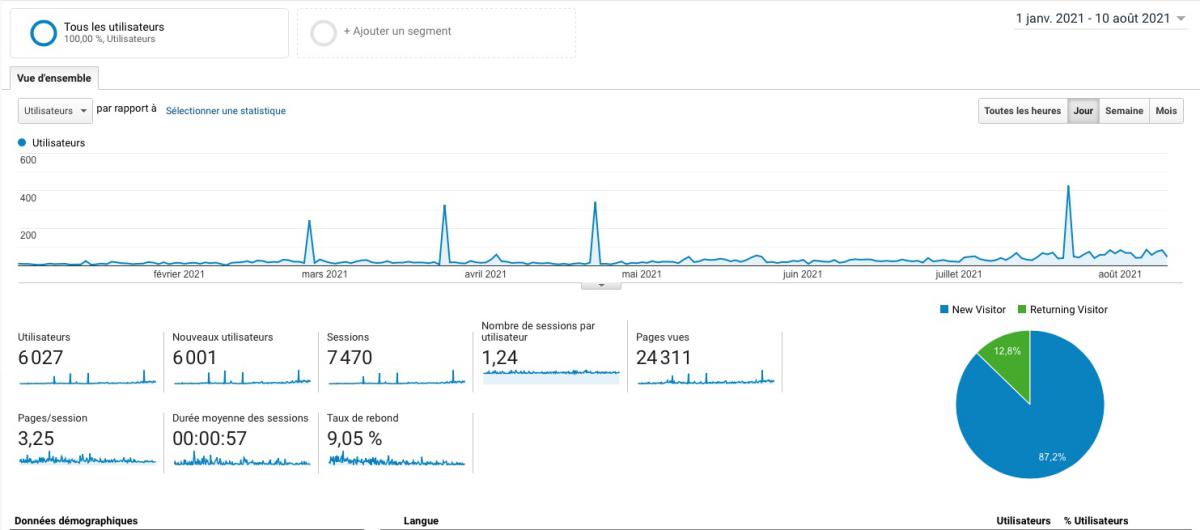The image size is (1200, 530).
Task: Show data by Toutes les heures
Action: [x=1022, y=111]
